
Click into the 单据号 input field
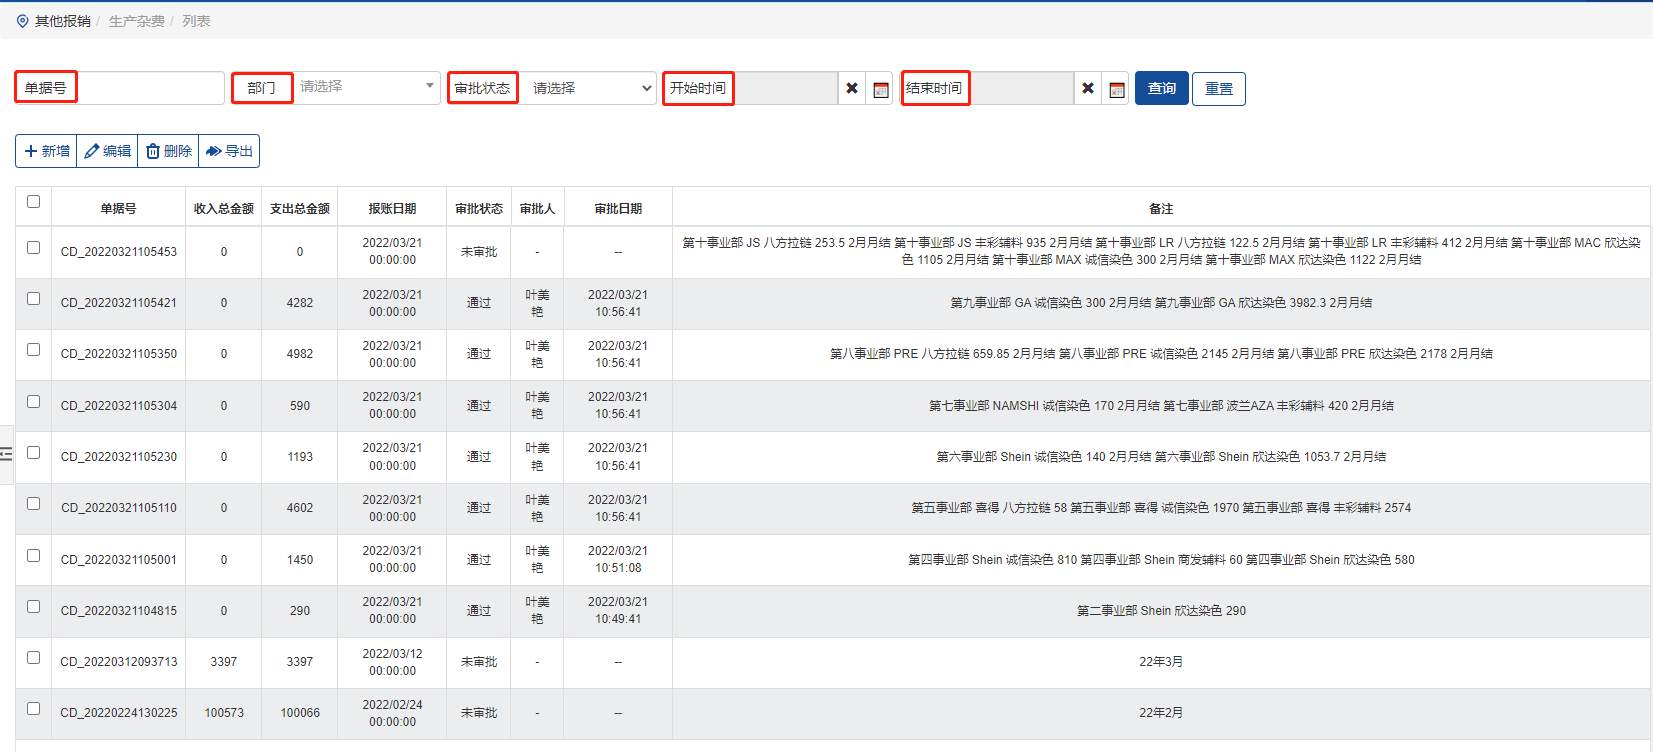pyautogui.click(x=150, y=88)
